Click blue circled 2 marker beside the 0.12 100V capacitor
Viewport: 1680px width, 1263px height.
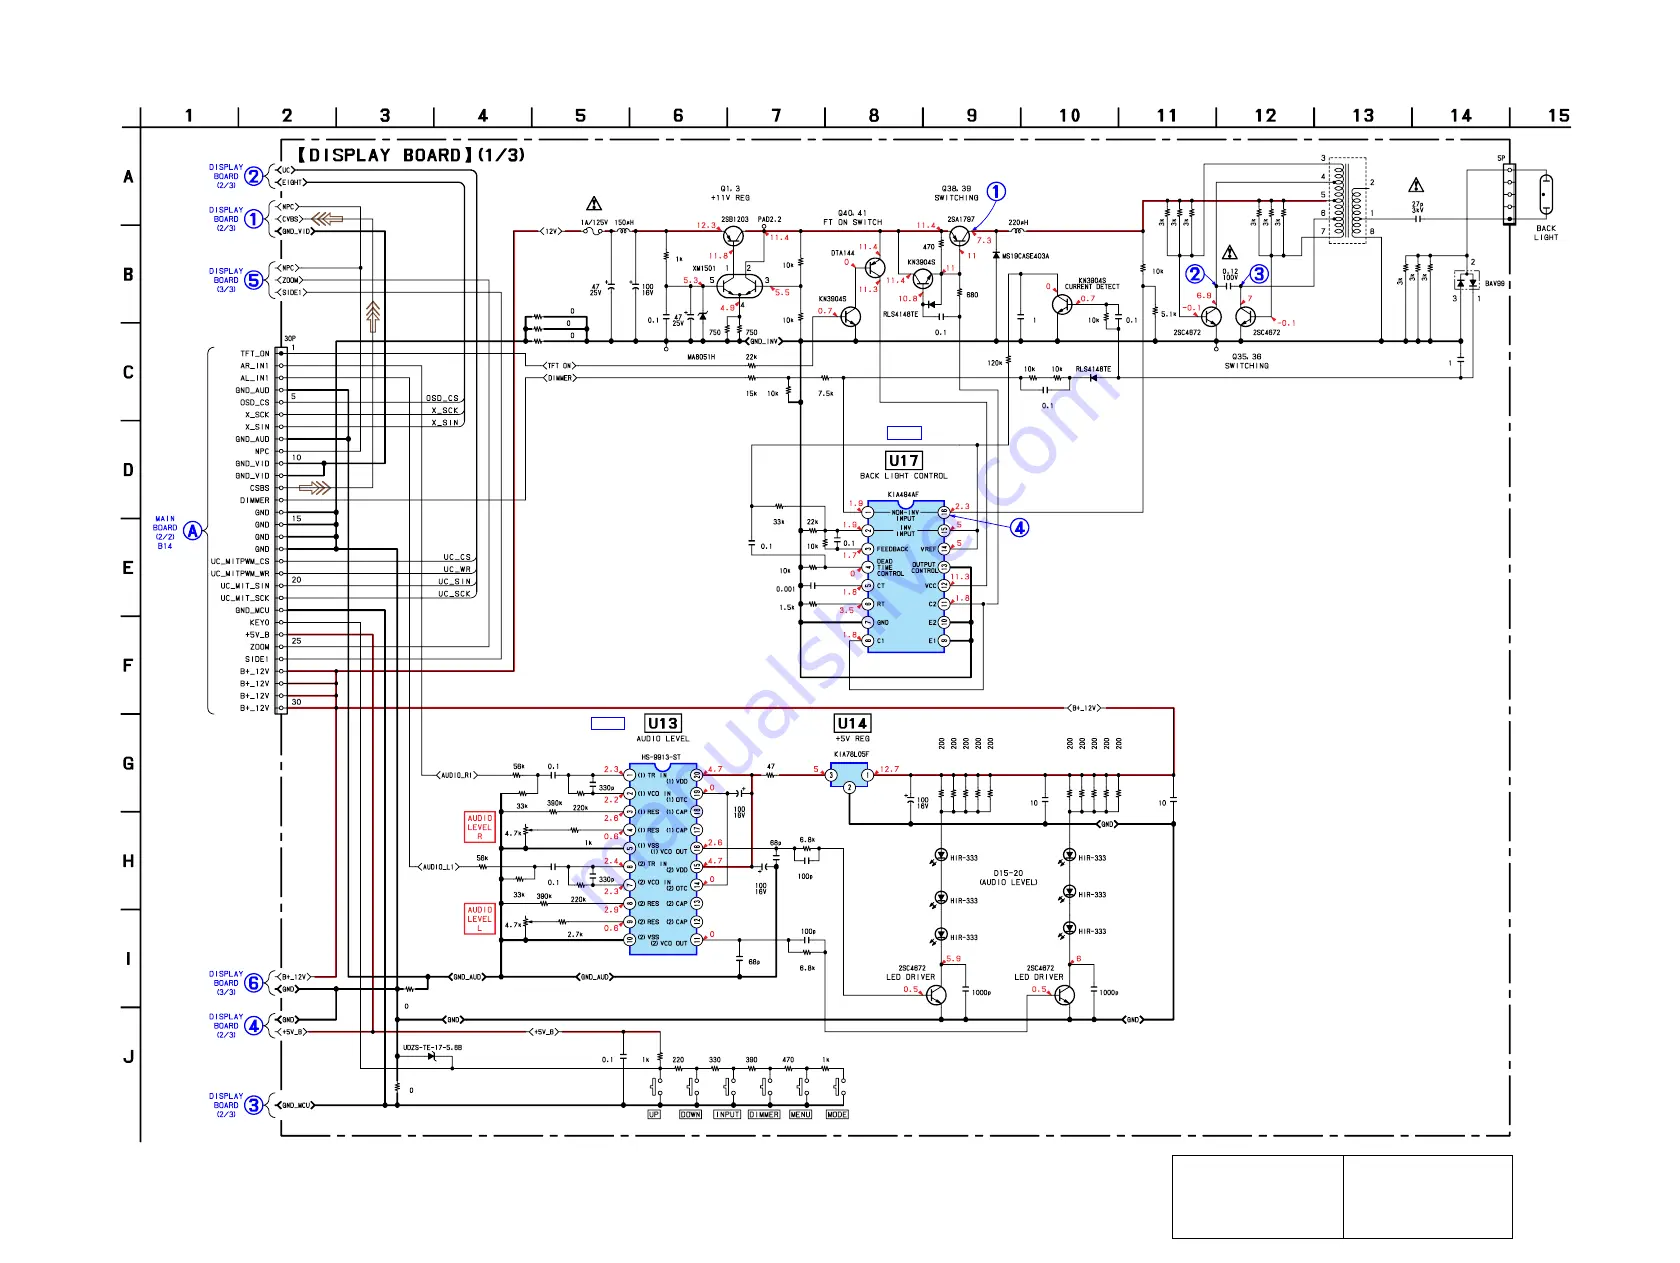pyautogui.click(x=1195, y=274)
